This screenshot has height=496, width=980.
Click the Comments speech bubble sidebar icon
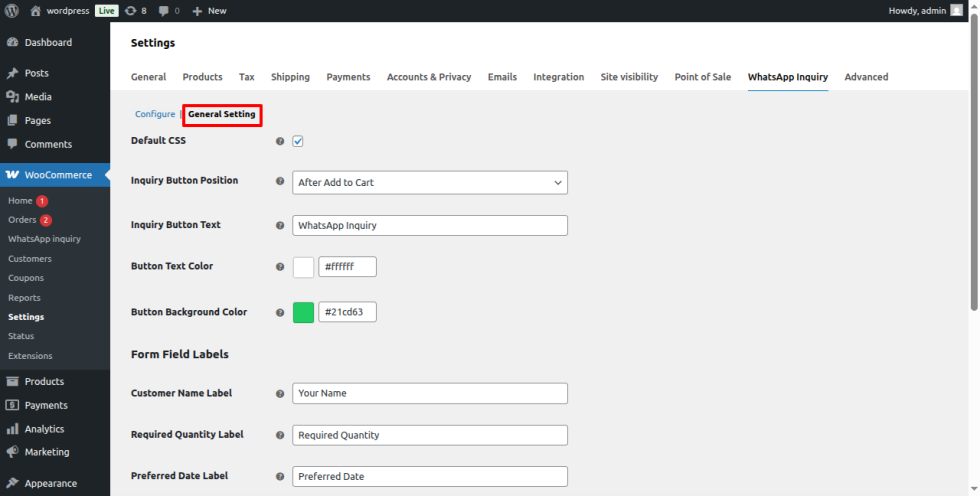tap(12, 144)
